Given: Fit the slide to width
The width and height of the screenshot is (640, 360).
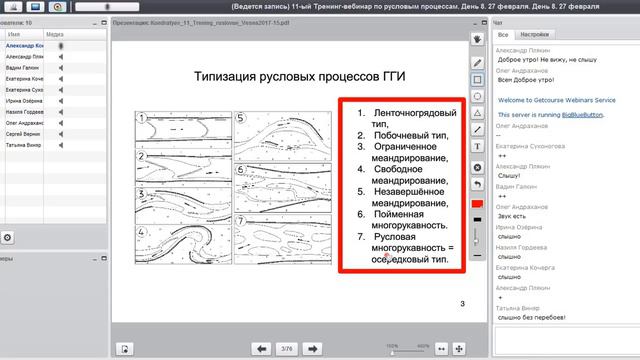Looking at the screenshot, I should tap(441, 349).
